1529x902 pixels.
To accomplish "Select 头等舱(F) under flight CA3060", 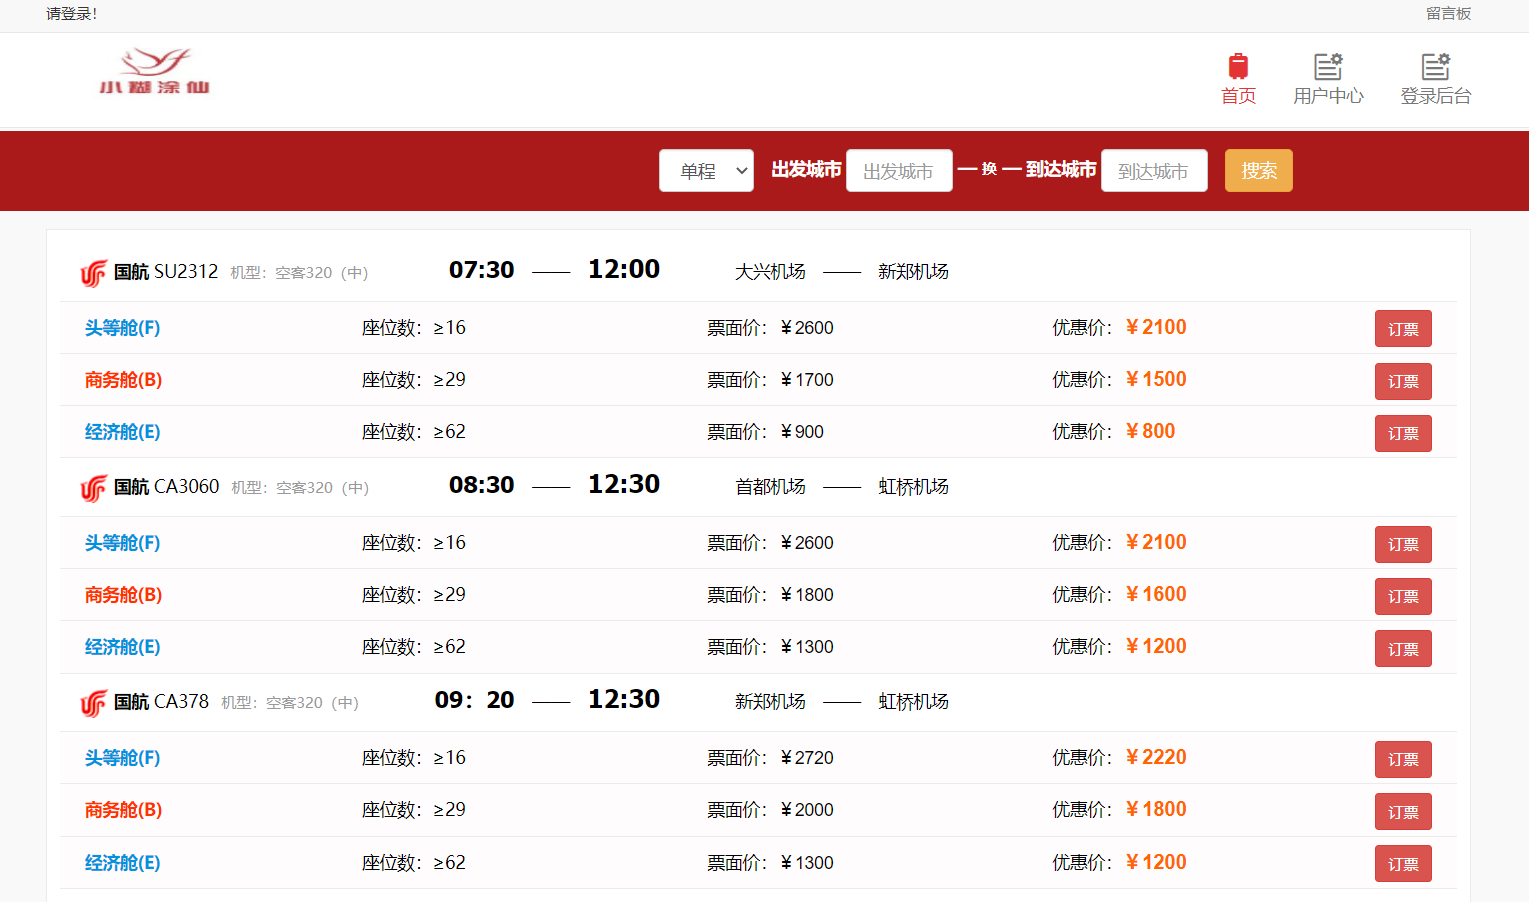I will pyautogui.click(x=122, y=543).
